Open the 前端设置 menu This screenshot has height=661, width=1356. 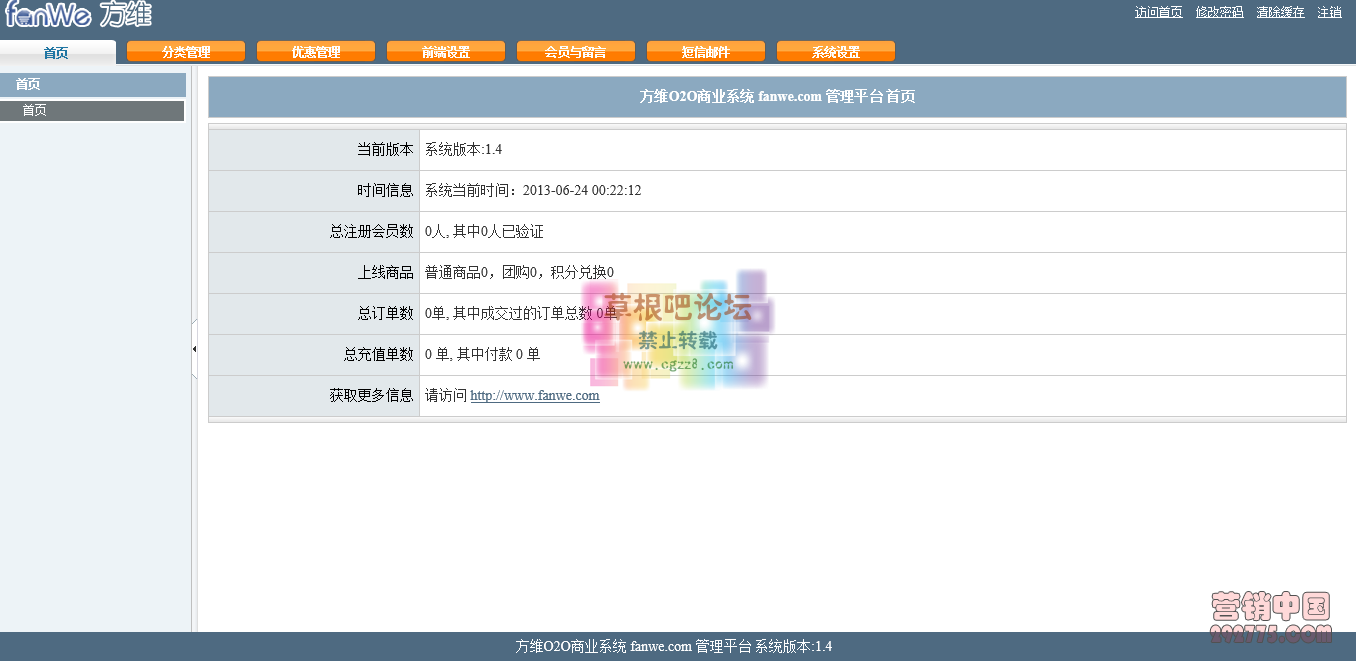point(446,50)
